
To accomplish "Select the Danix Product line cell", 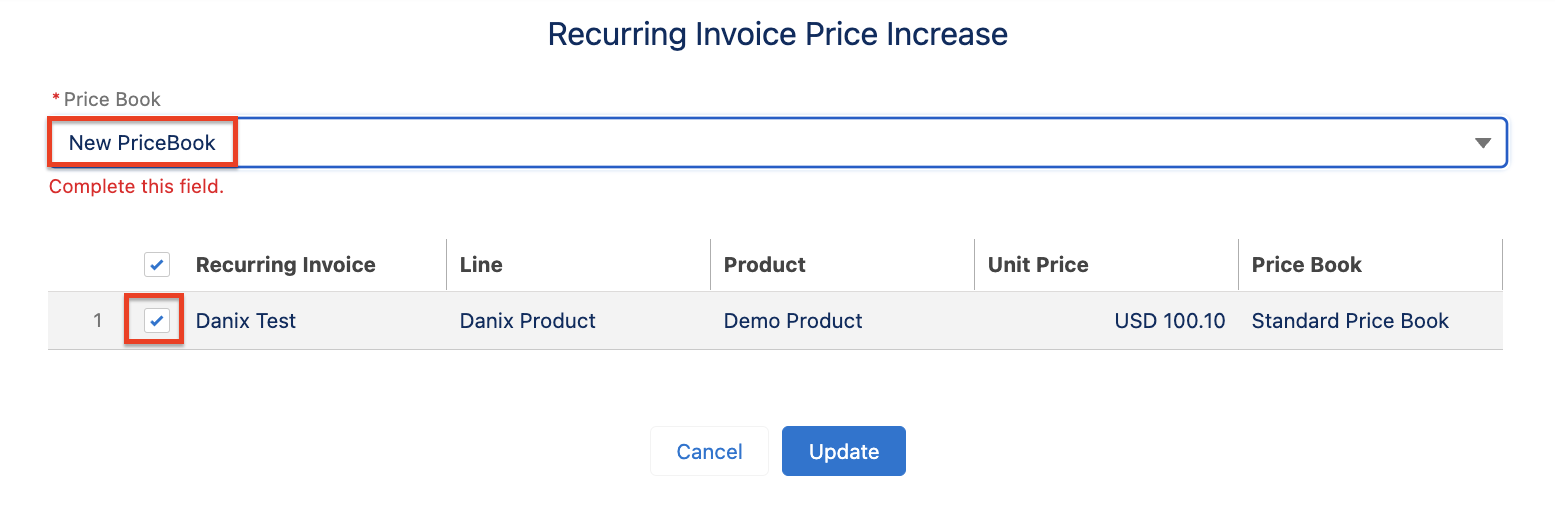I will click(x=527, y=321).
